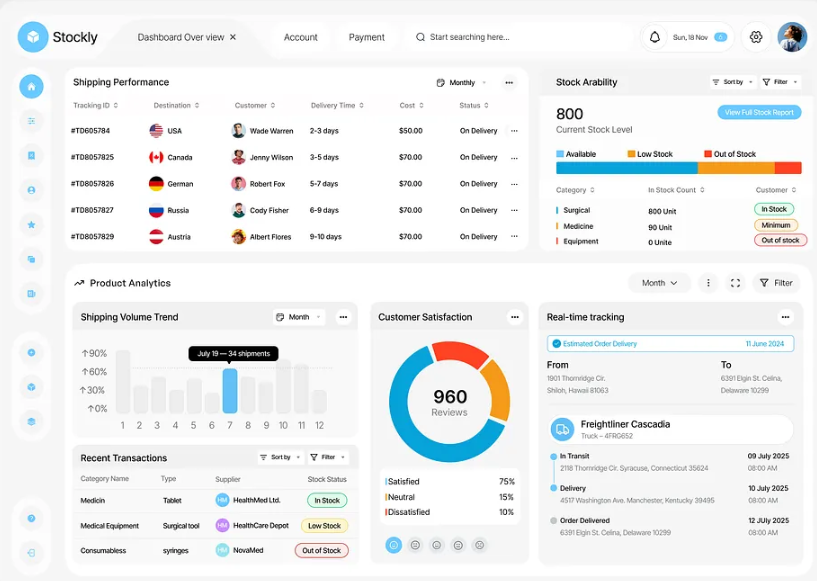
Task: Click the Product Analytics Filter button
Action: 776,283
